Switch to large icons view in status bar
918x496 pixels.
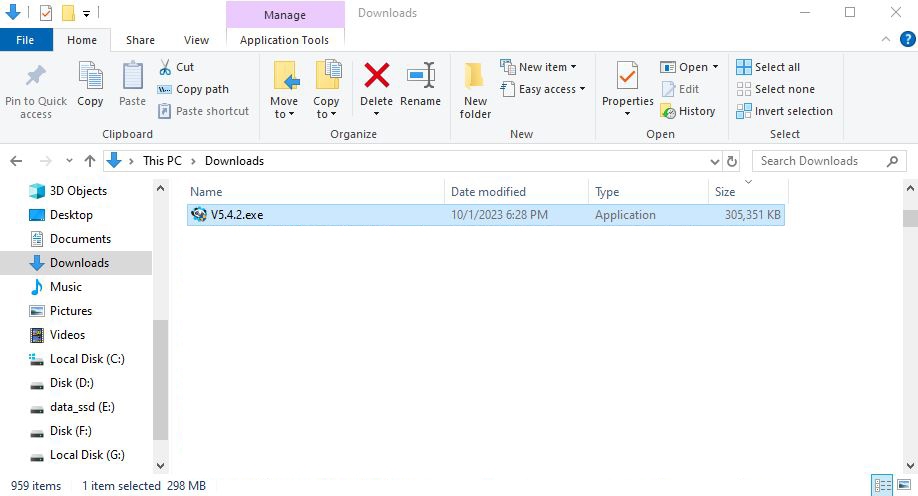tap(903, 486)
